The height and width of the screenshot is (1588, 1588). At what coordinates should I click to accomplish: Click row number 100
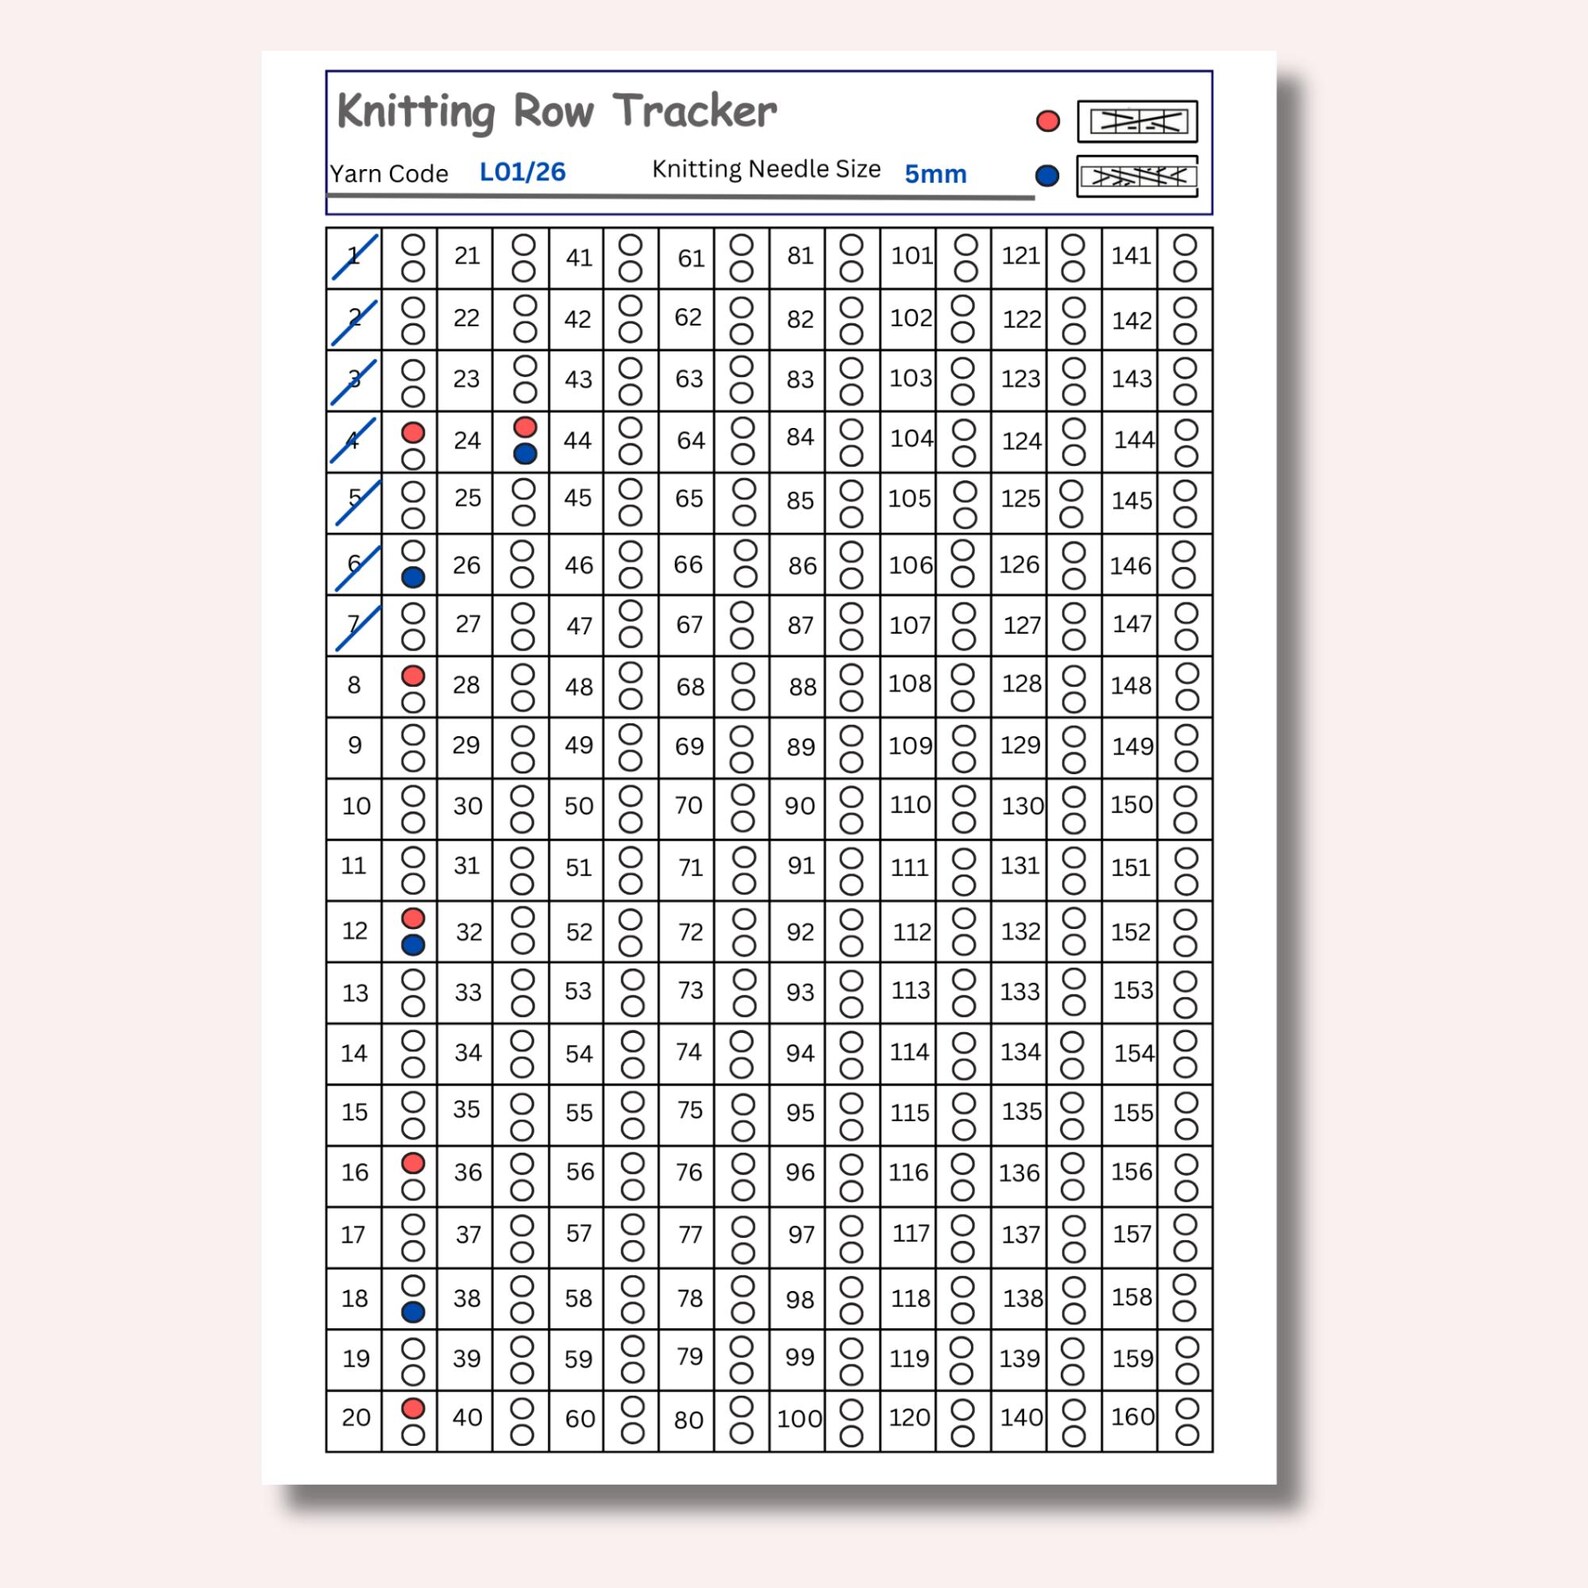(799, 1418)
